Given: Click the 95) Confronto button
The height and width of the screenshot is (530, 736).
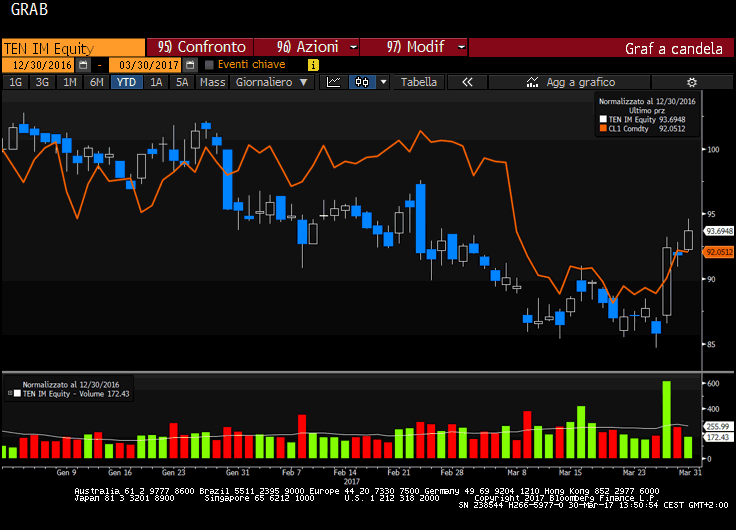Looking at the screenshot, I should click(200, 47).
